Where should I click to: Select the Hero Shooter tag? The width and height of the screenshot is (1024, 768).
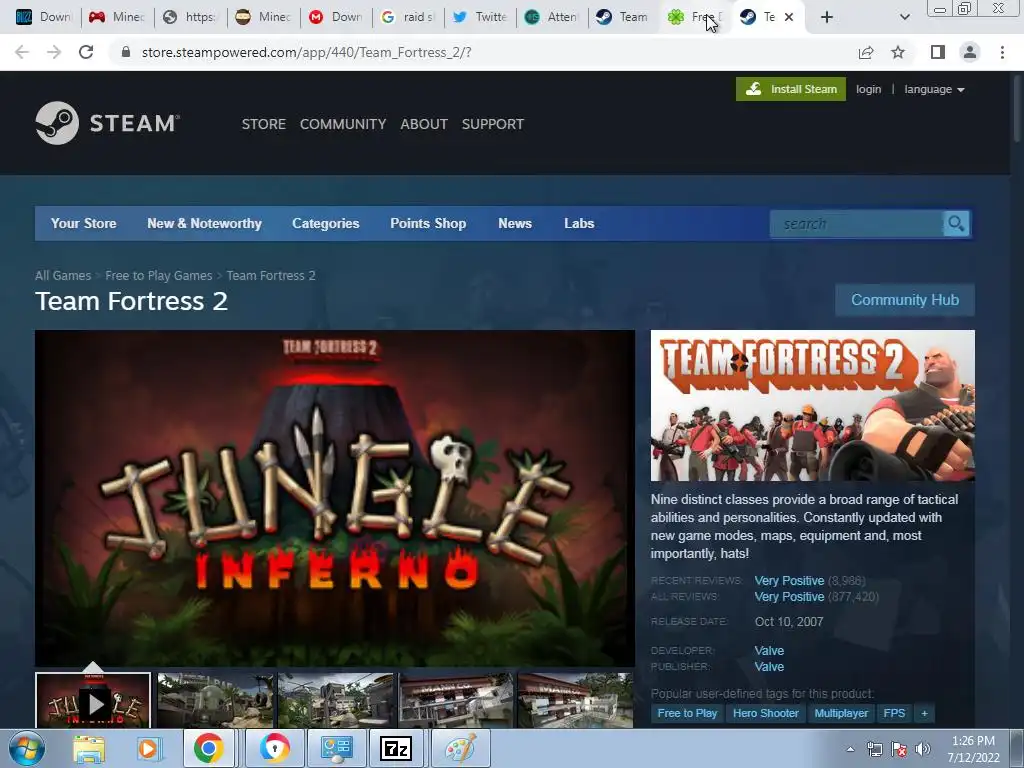[x=765, y=713]
